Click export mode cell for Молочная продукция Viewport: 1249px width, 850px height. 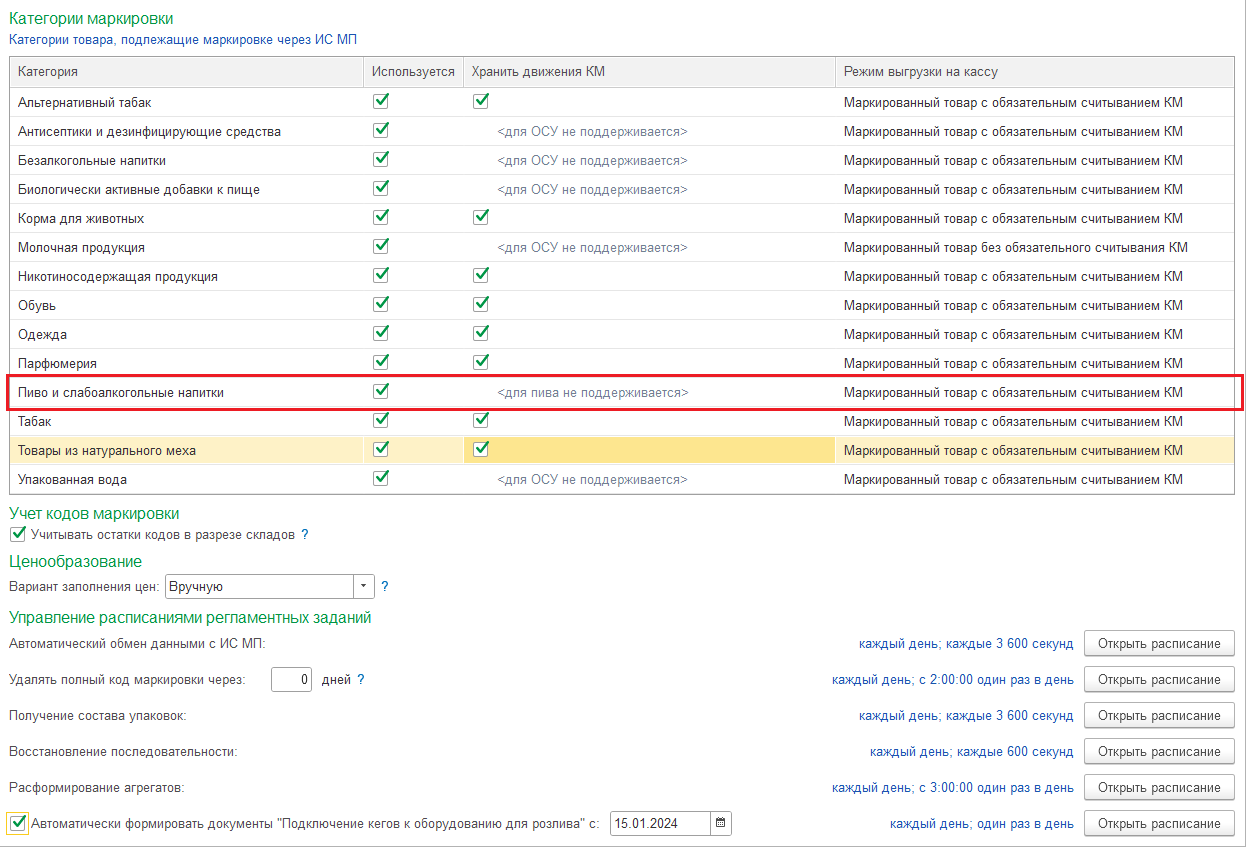pos(1015,248)
